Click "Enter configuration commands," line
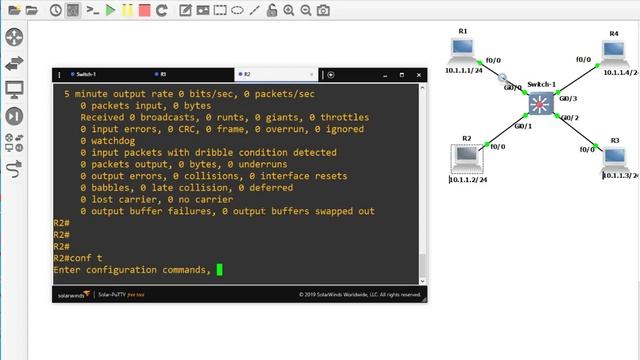Viewport: 640px width, 360px height. click(x=132, y=270)
